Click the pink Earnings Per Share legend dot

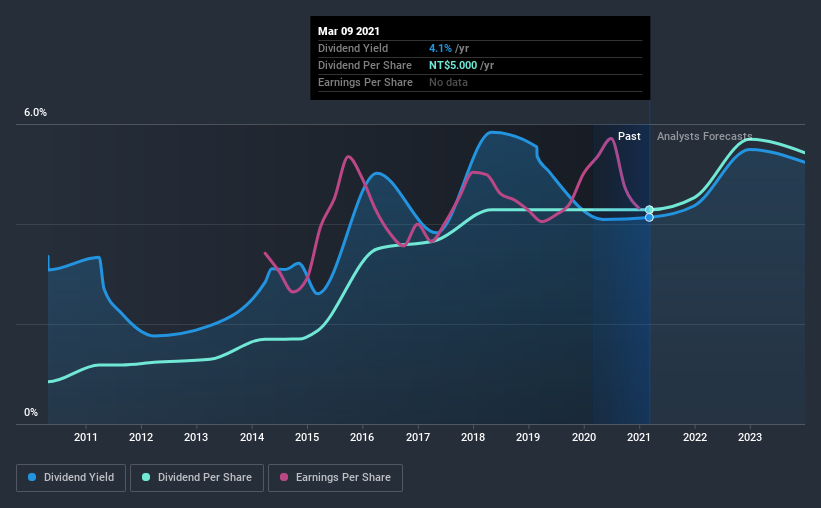click(x=284, y=477)
